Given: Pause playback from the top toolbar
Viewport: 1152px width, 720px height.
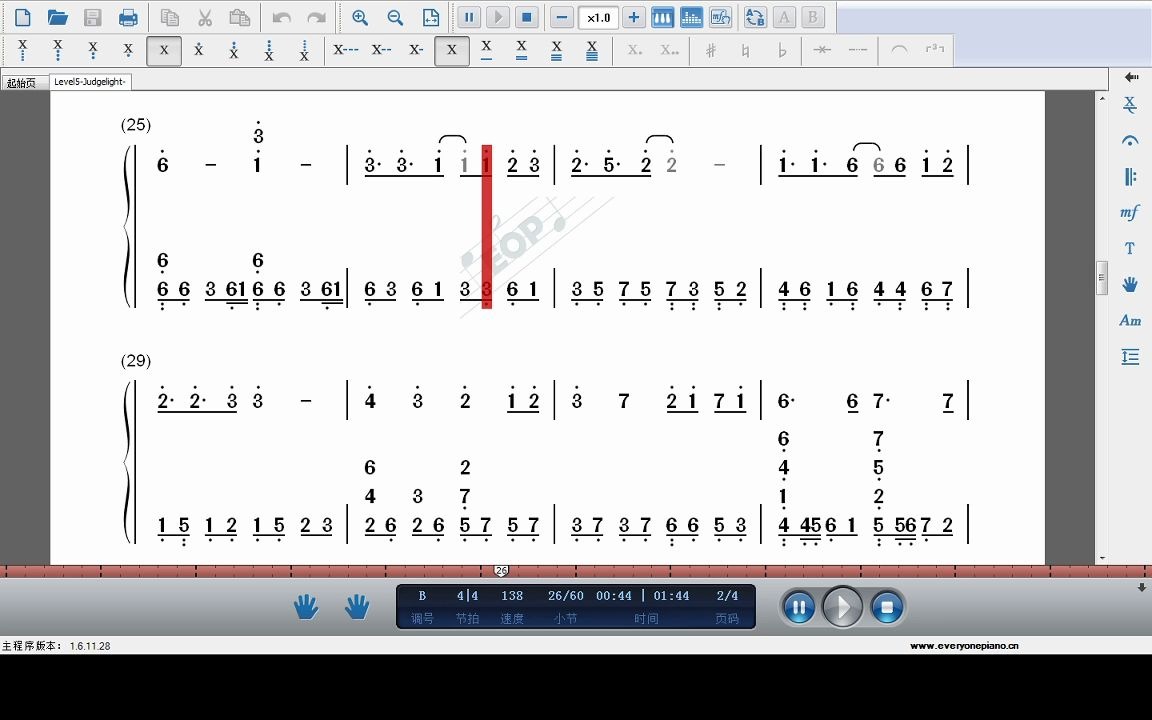Looking at the screenshot, I should [469, 17].
